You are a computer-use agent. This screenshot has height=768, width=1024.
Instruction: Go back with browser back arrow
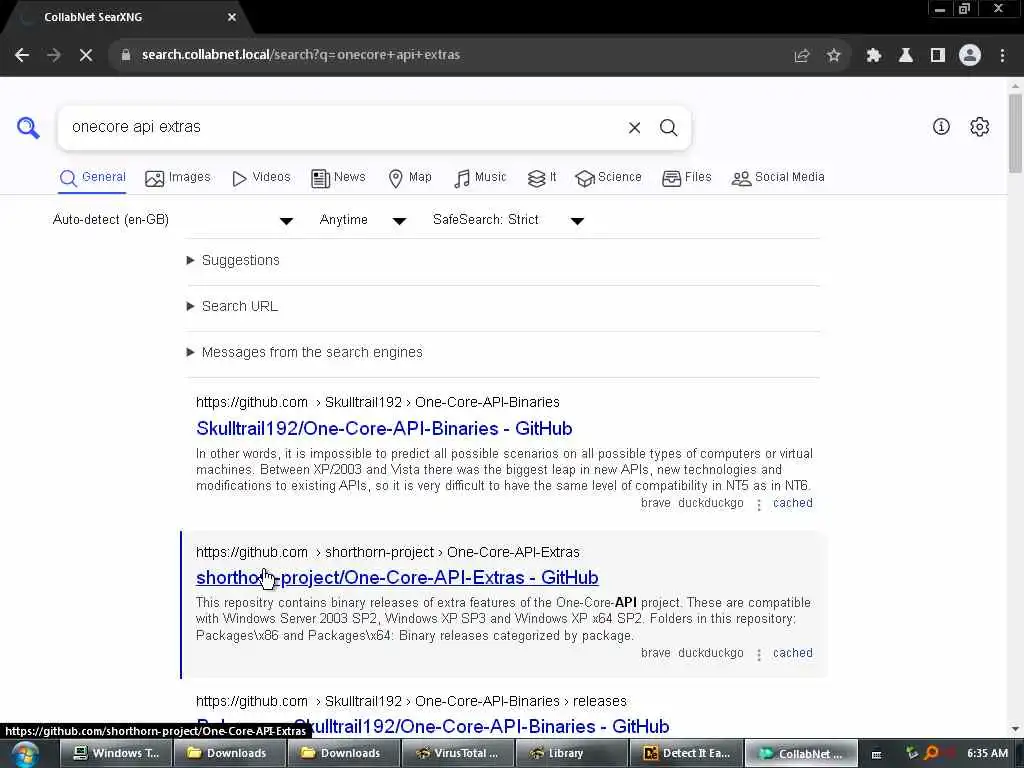pyautogui.click(x=22, y=55)
